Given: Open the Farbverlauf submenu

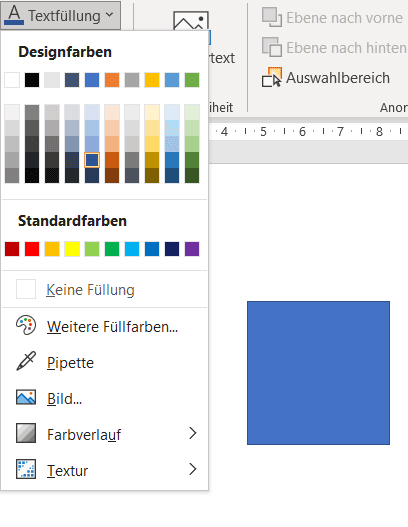Looking at the screenshot, I should point(105,435).
